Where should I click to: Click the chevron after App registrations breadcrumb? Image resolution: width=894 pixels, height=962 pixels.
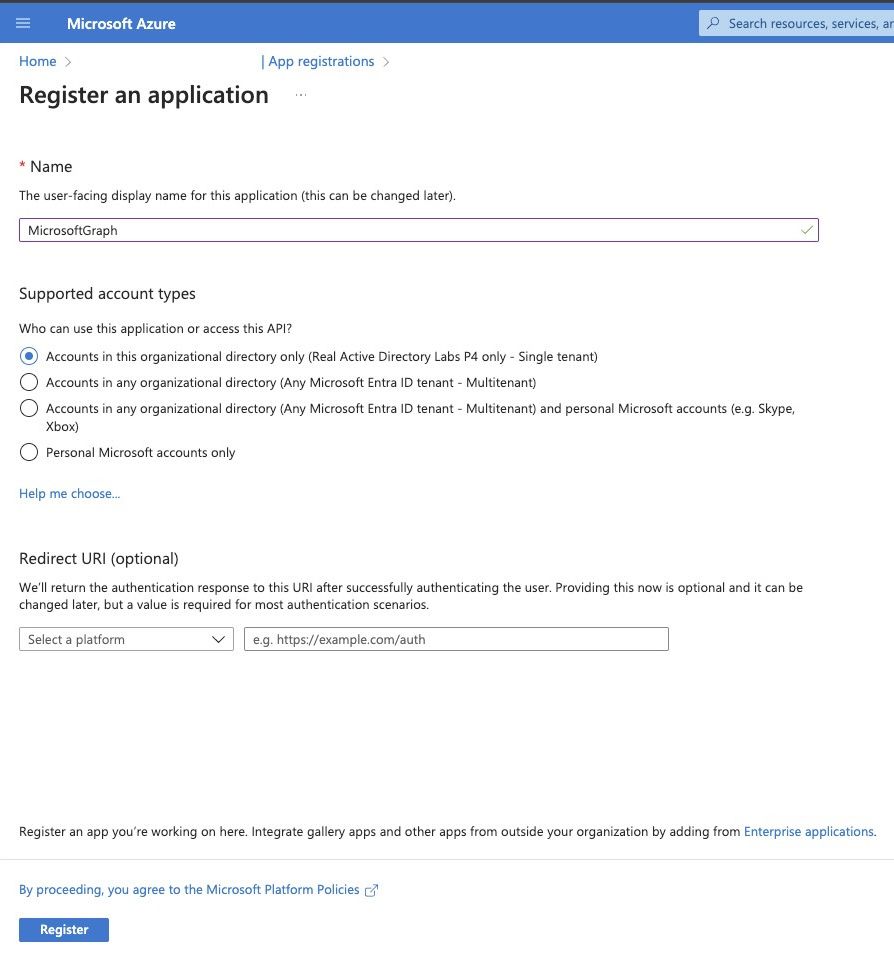pyautogui.click(x=384, y=61)
